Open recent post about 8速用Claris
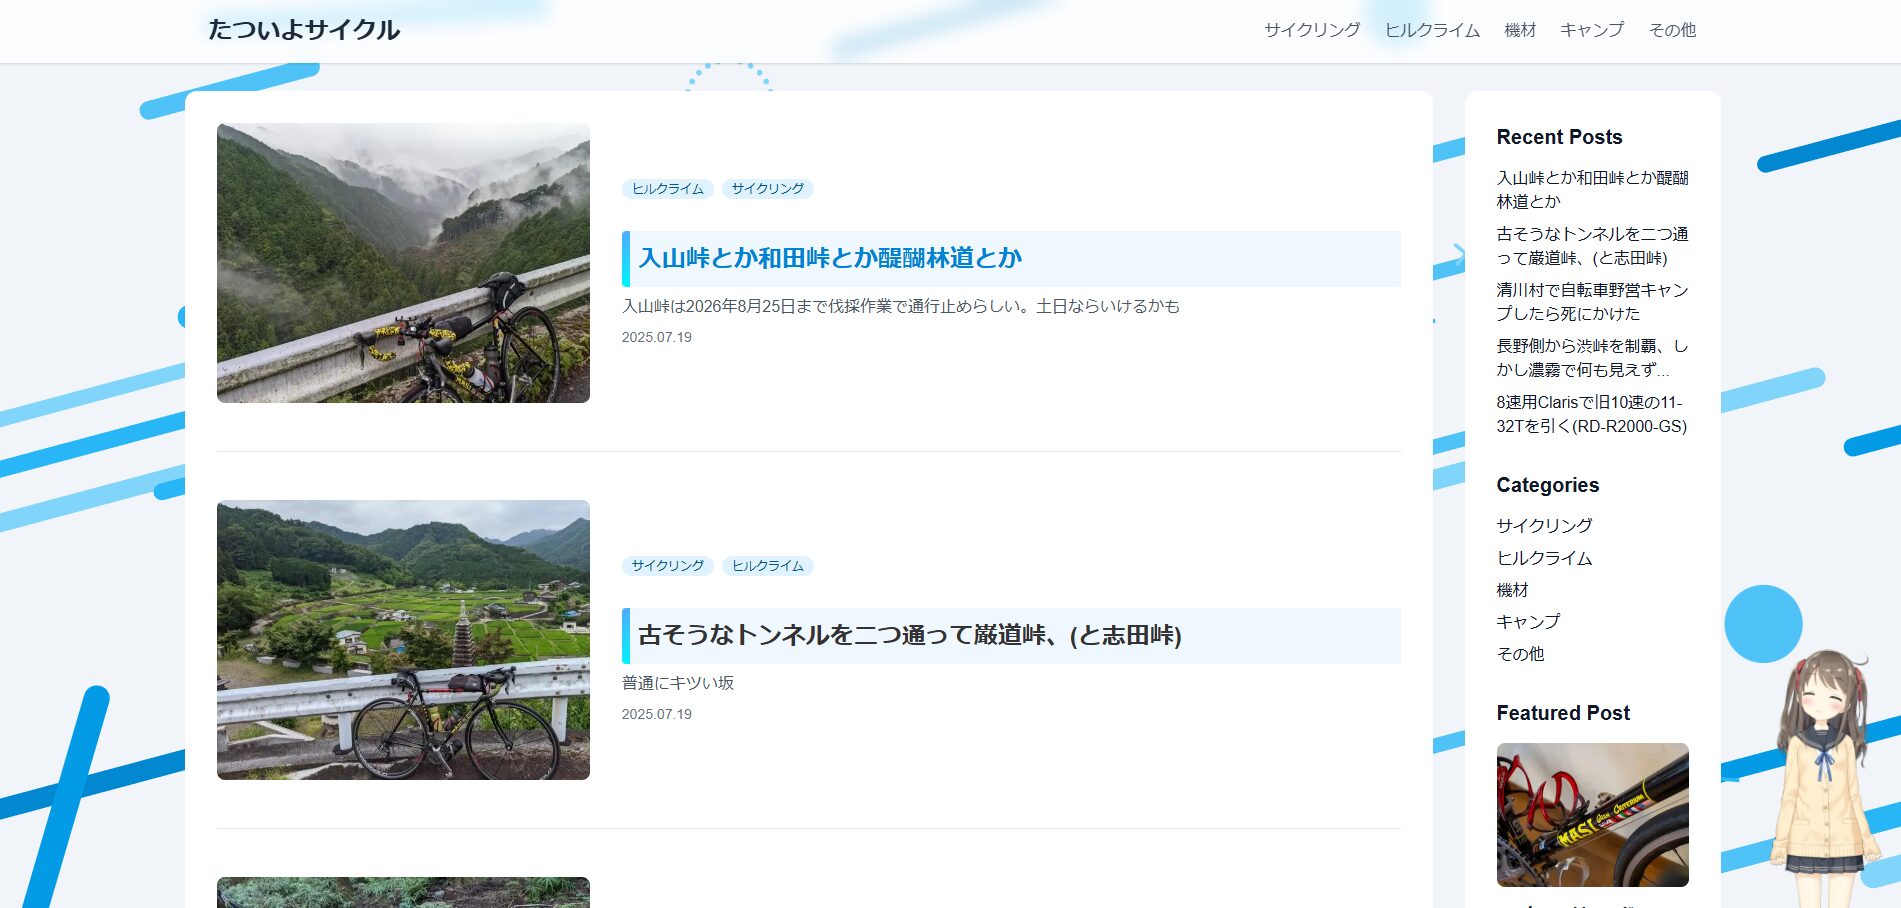1901x908 pixels. [1591, 414]
